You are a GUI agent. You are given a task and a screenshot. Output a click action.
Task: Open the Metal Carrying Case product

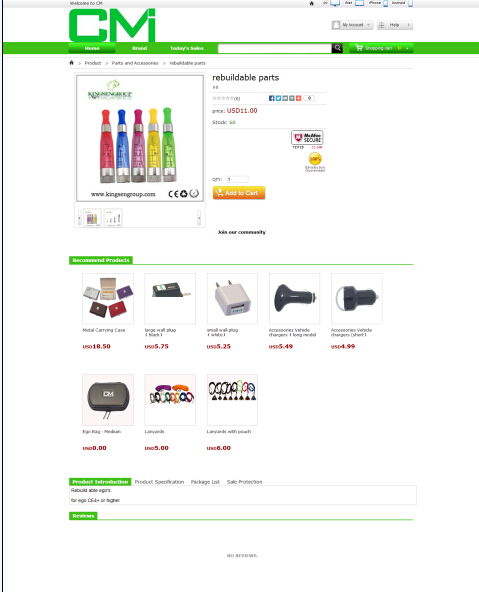point(108,299)
